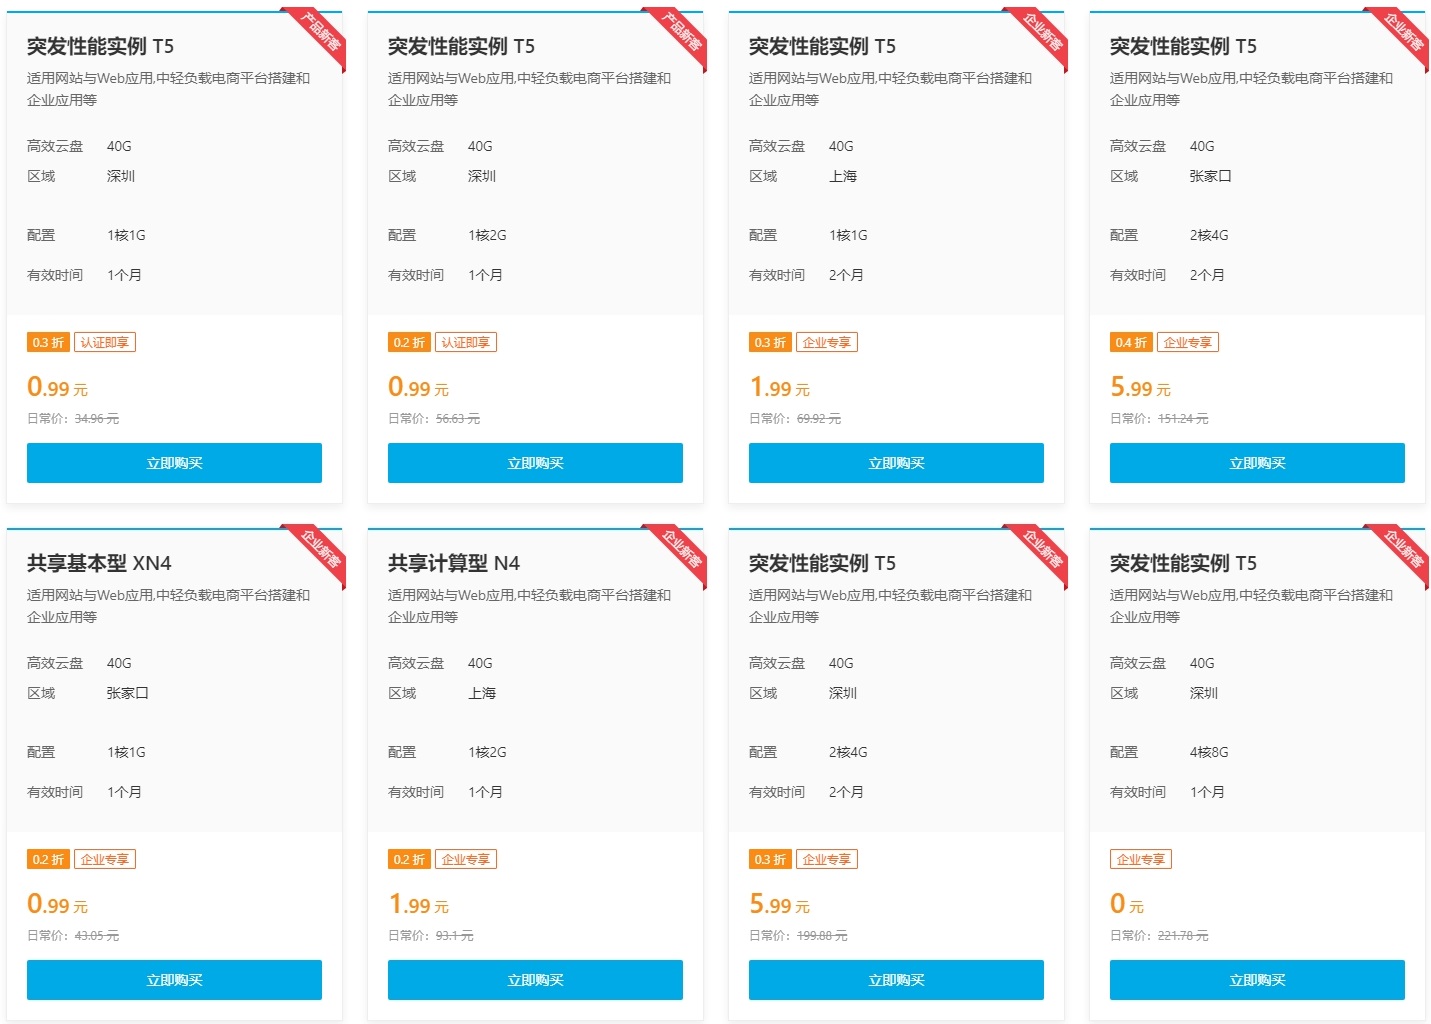Click the description text under 共享基本型 XN4

click(169, 606)
